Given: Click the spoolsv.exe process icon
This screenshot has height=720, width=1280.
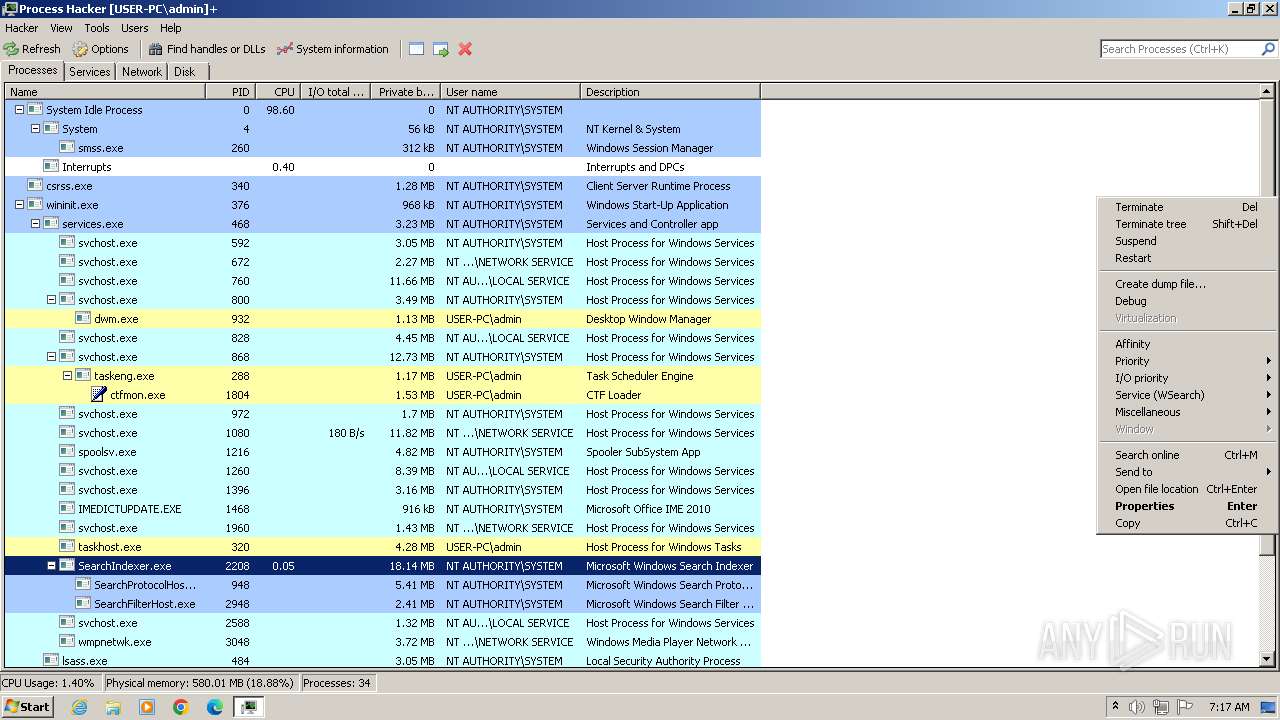Looking at the screenshot, I should tap(67, 452).
